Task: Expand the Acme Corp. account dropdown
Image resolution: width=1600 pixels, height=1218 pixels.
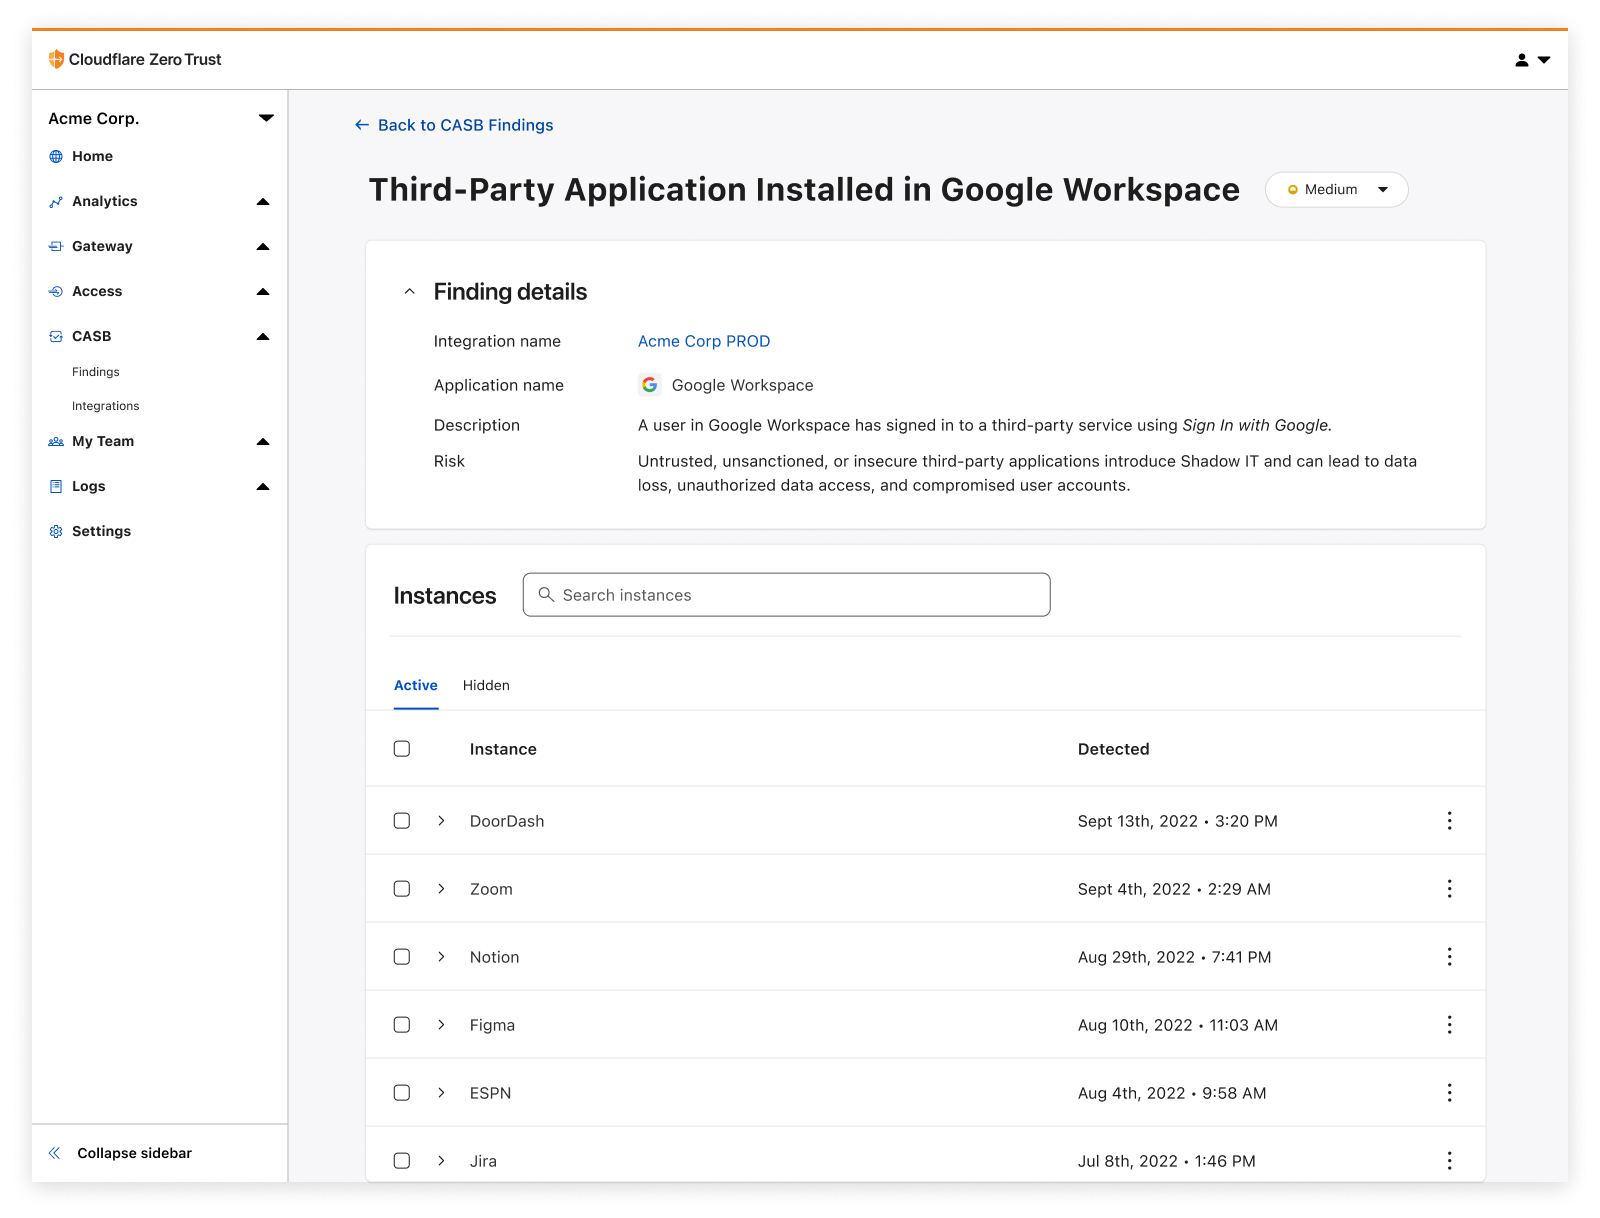Action: point(266,118)
